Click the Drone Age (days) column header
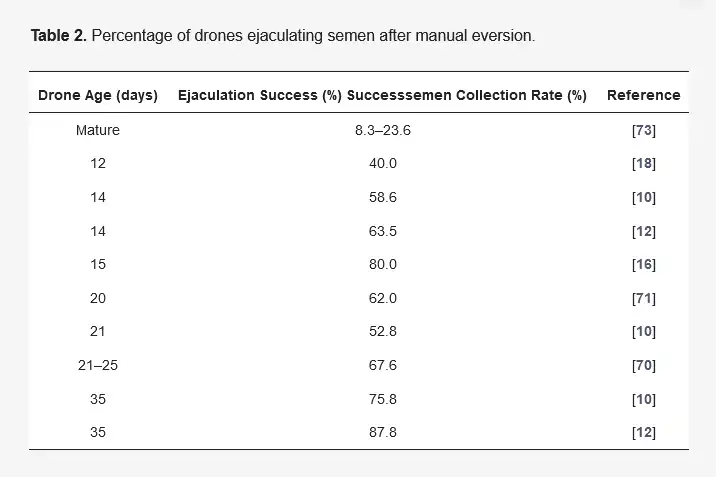The height and width of the screenshot is (477, 716). (x=98, y=96)
